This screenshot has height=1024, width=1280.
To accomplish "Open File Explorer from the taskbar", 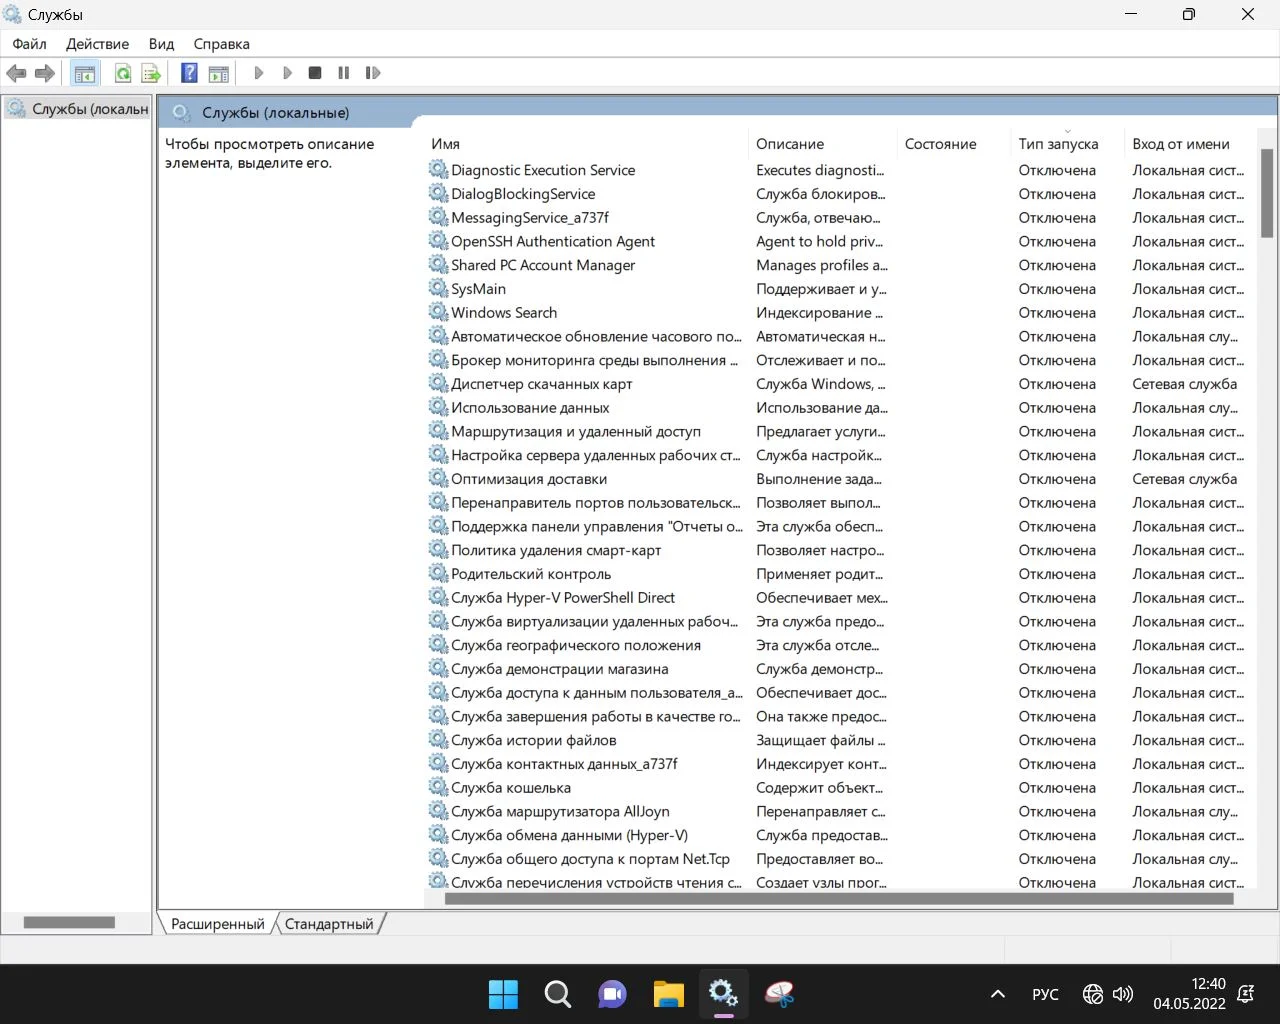I will pos(668,994).
